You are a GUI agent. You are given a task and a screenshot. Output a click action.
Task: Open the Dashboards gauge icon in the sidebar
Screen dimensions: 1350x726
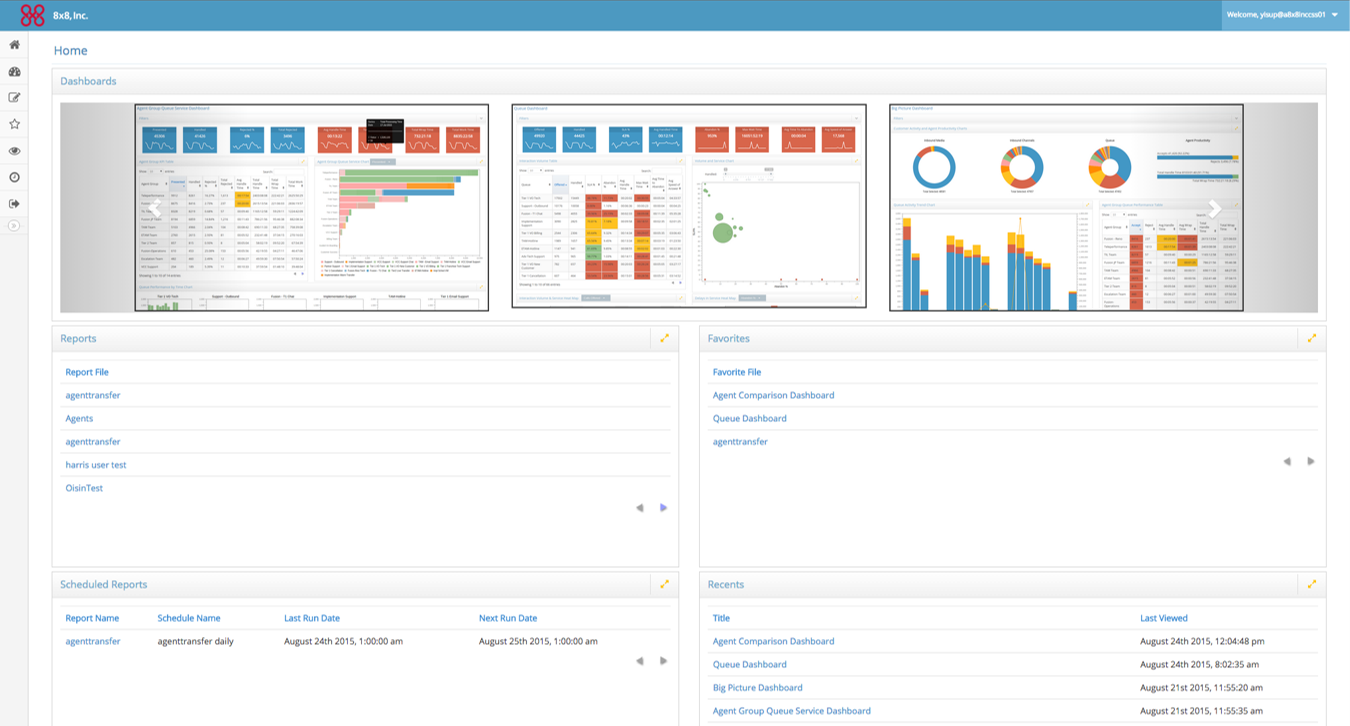13,71
